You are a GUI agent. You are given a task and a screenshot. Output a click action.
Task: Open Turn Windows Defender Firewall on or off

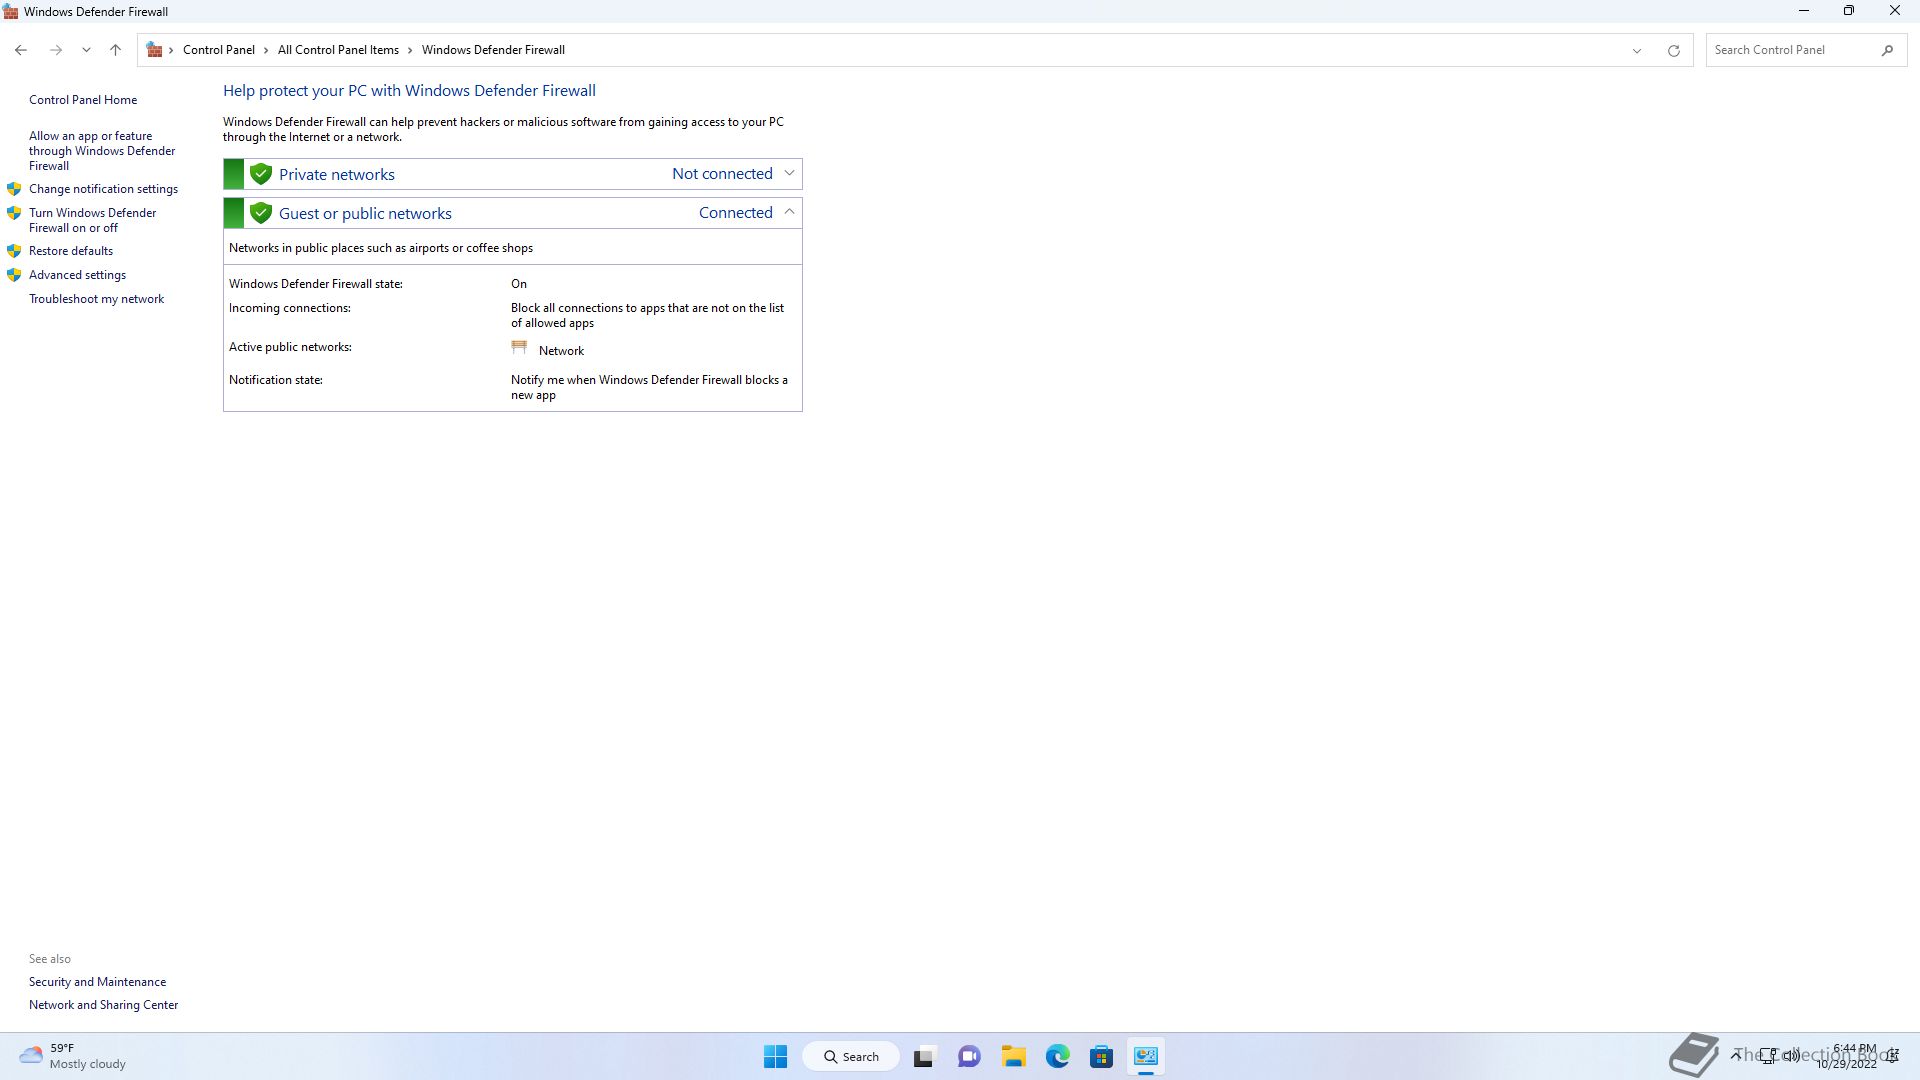pyautogui.click(x=92, y=220)
